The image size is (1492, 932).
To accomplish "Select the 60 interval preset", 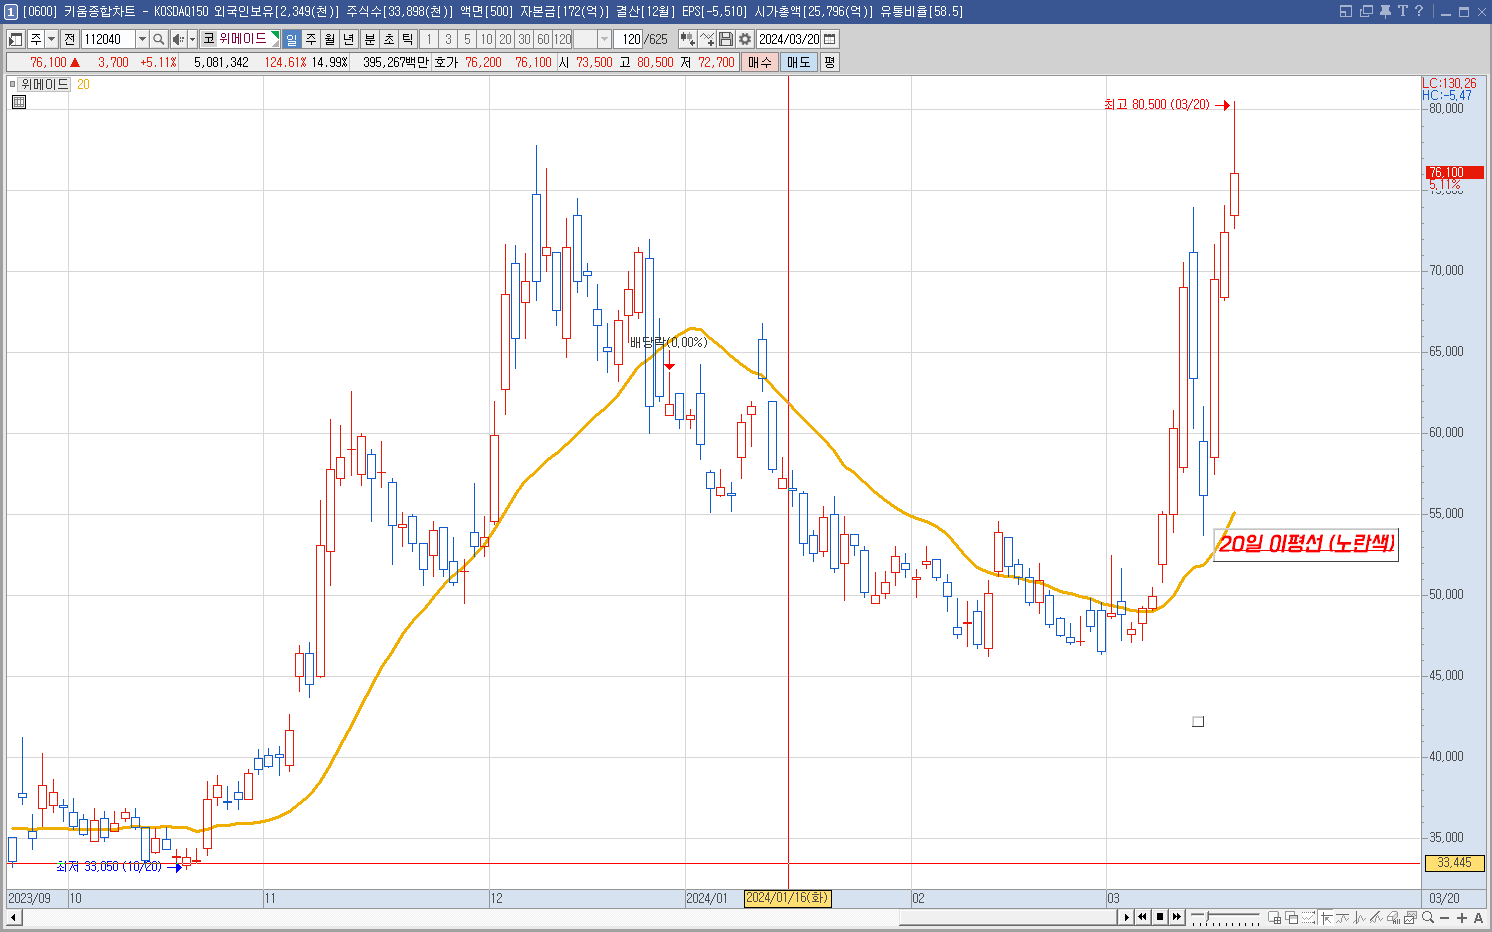I will [543, 39].
